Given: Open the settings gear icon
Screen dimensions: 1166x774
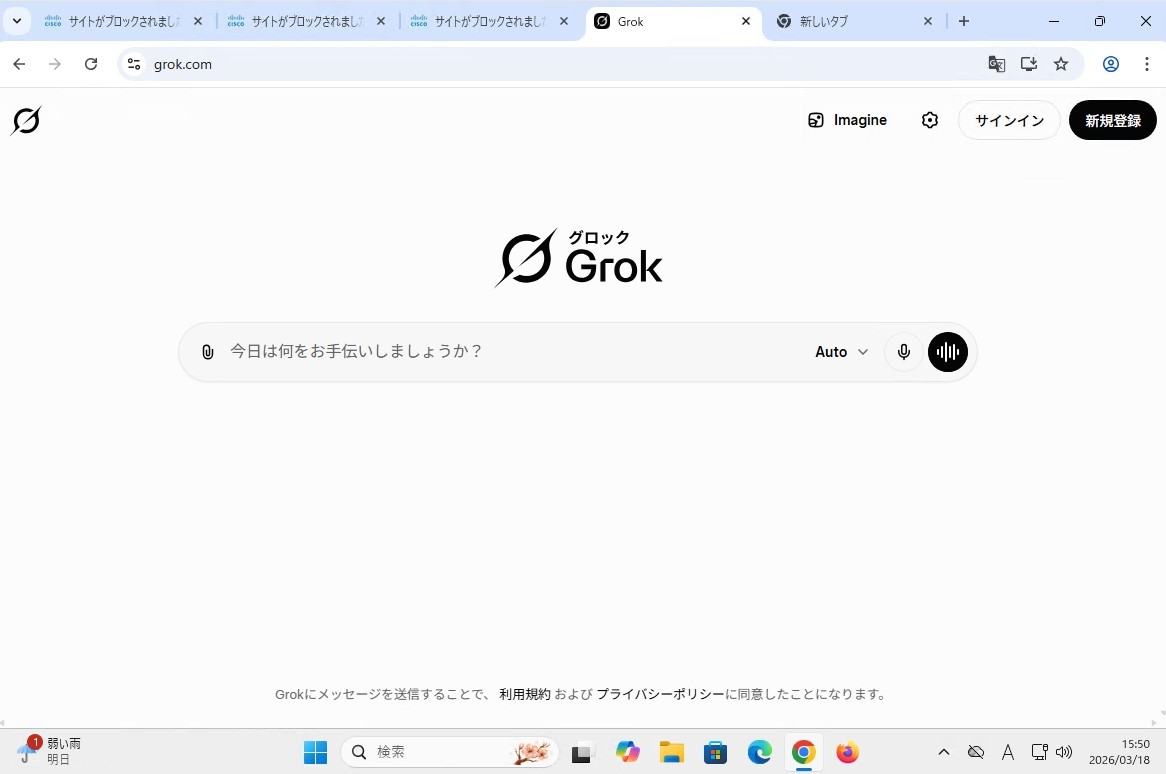Looking at the screenshot, I should point(930,120).
